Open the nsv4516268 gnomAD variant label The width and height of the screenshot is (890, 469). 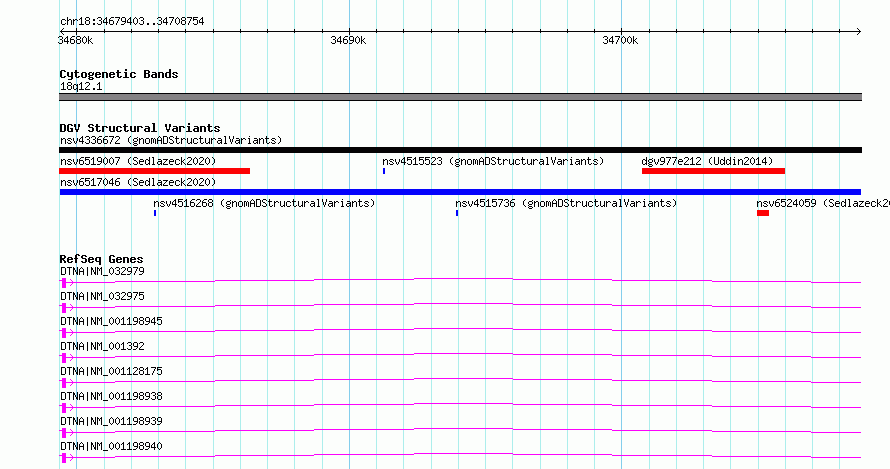pos(264,203)
